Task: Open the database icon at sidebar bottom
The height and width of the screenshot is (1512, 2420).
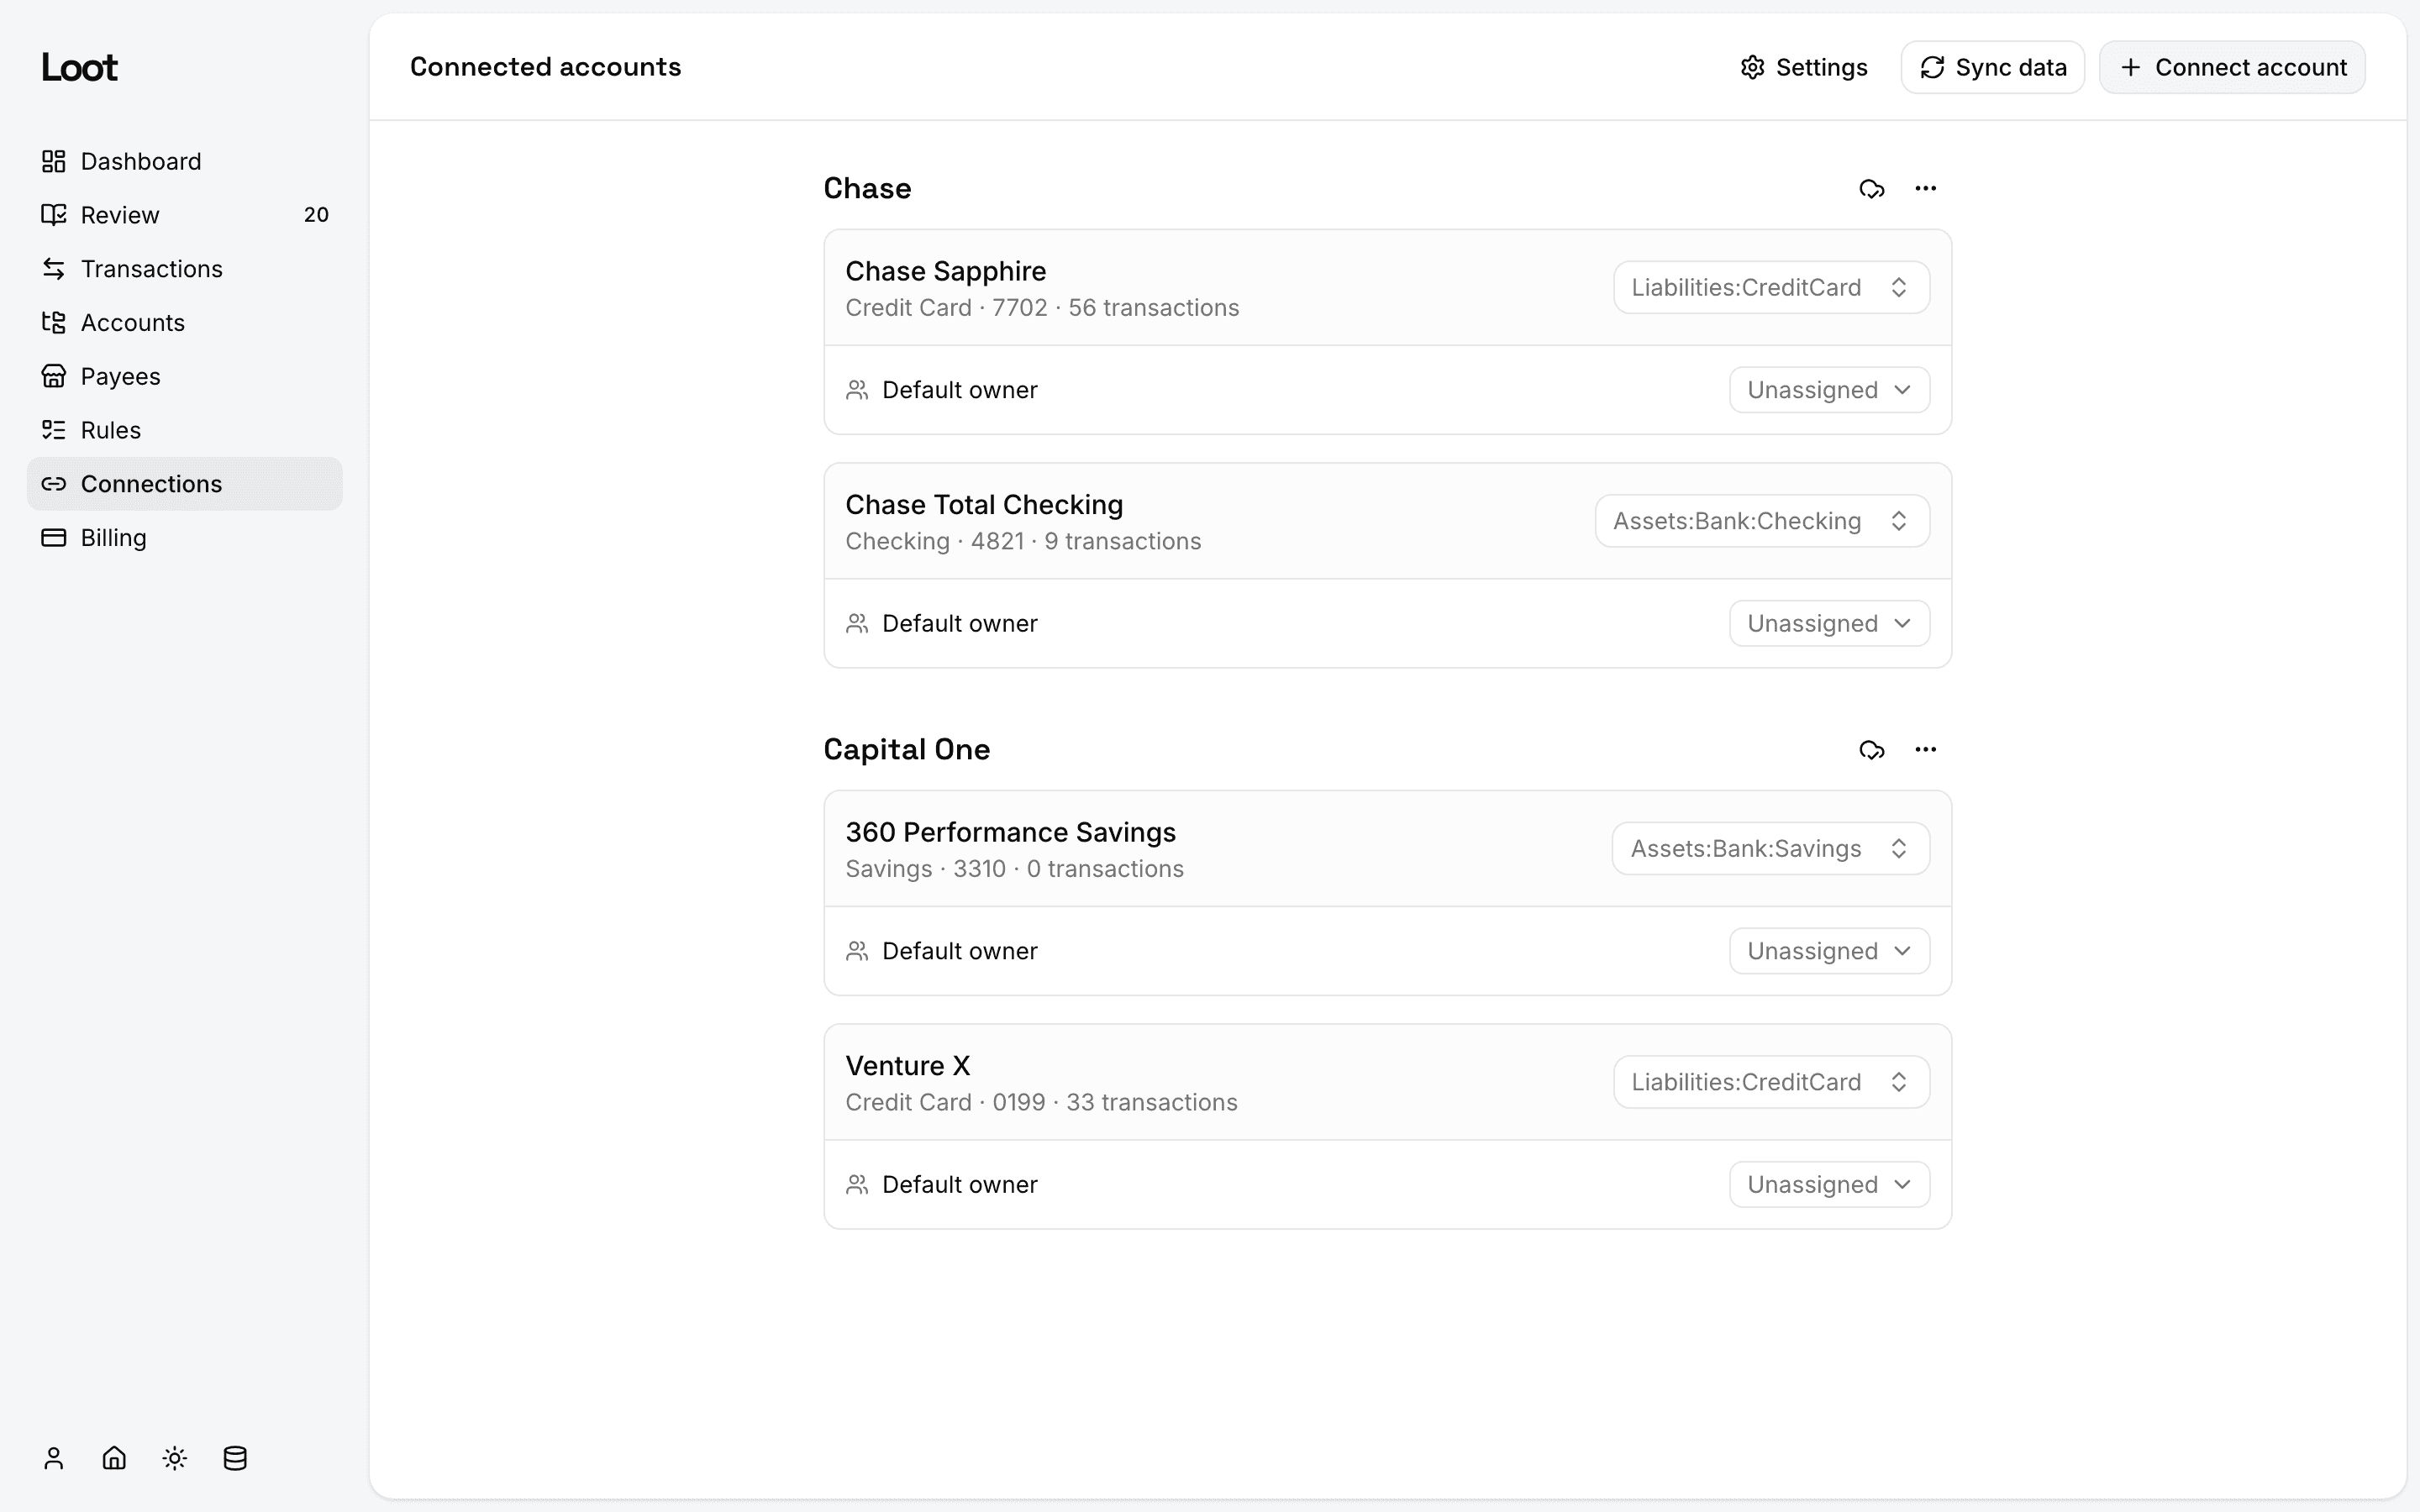Action: pyautogui.click(x=235, y=1458)
